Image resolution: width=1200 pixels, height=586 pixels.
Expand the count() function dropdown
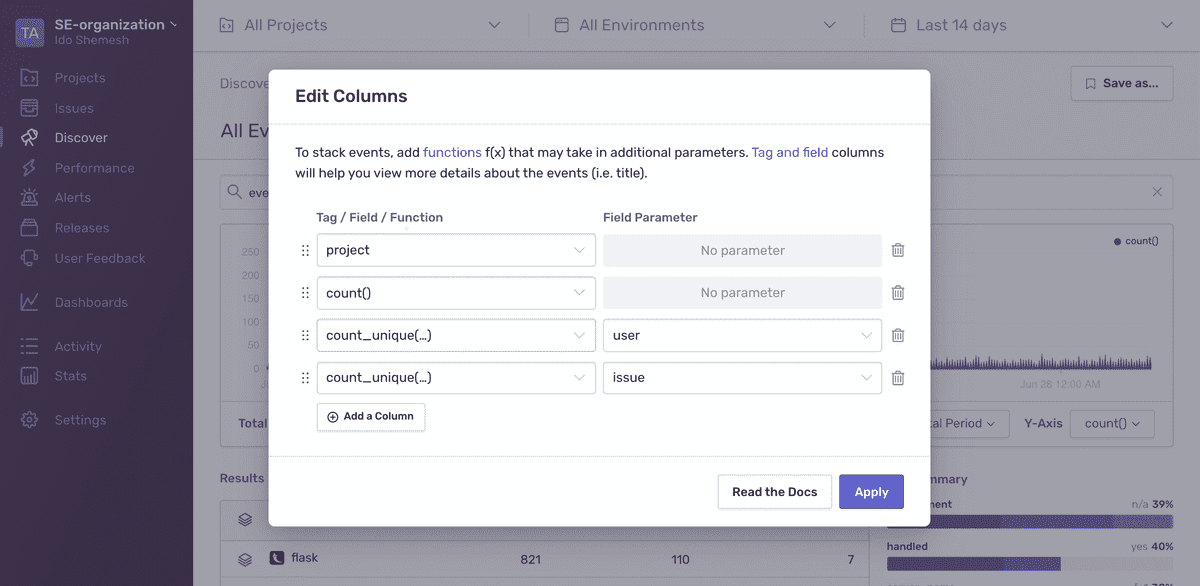pos(456,293)
